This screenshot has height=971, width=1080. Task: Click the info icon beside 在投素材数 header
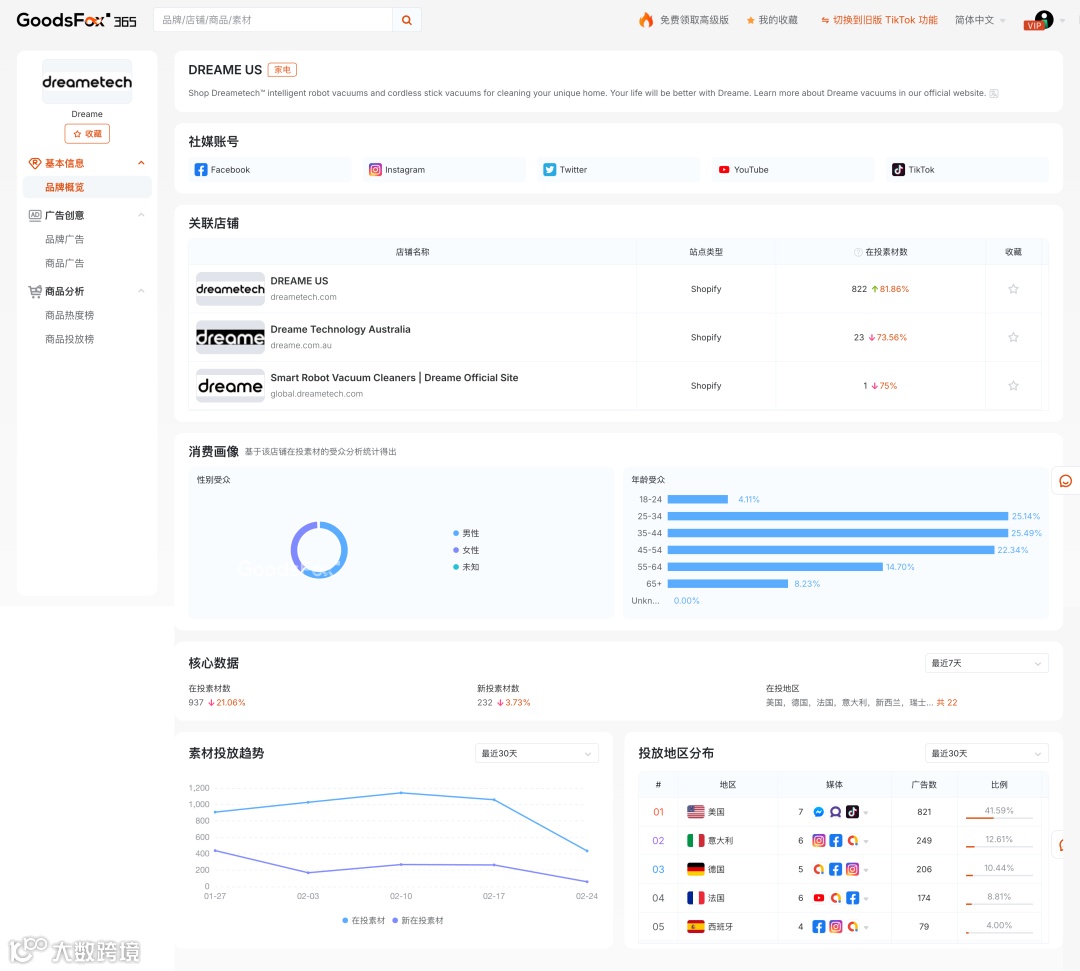click(x=858, y=252)
